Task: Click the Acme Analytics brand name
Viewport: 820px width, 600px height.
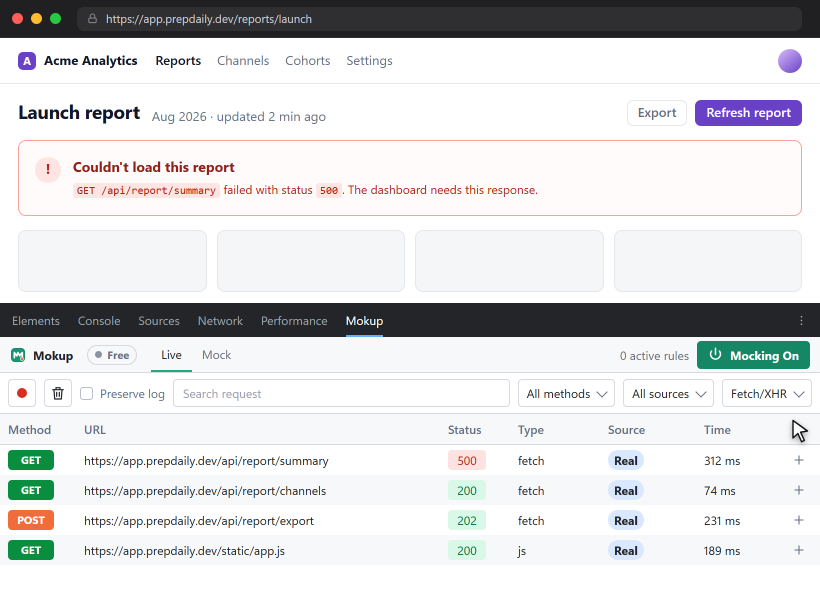Action: click(x=90, y=61)
